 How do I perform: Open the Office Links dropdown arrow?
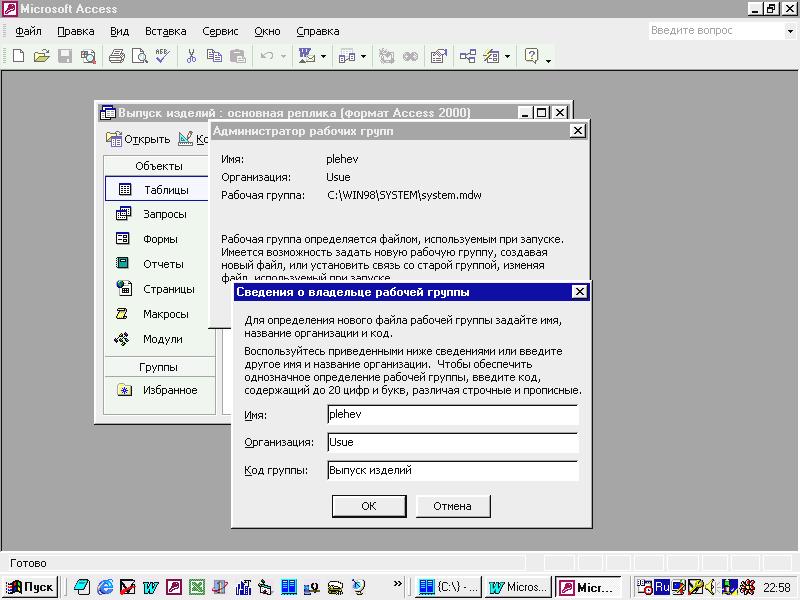(323, 56)
